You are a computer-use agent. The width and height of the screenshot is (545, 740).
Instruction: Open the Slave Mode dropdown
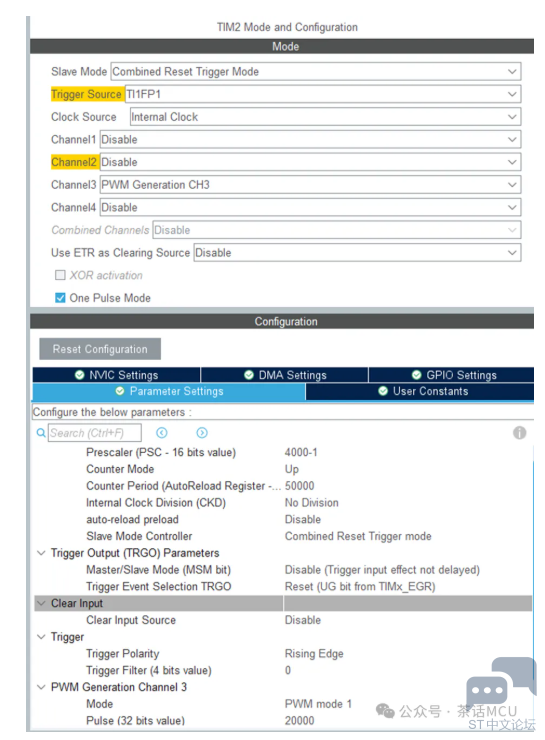coord(316,72)
